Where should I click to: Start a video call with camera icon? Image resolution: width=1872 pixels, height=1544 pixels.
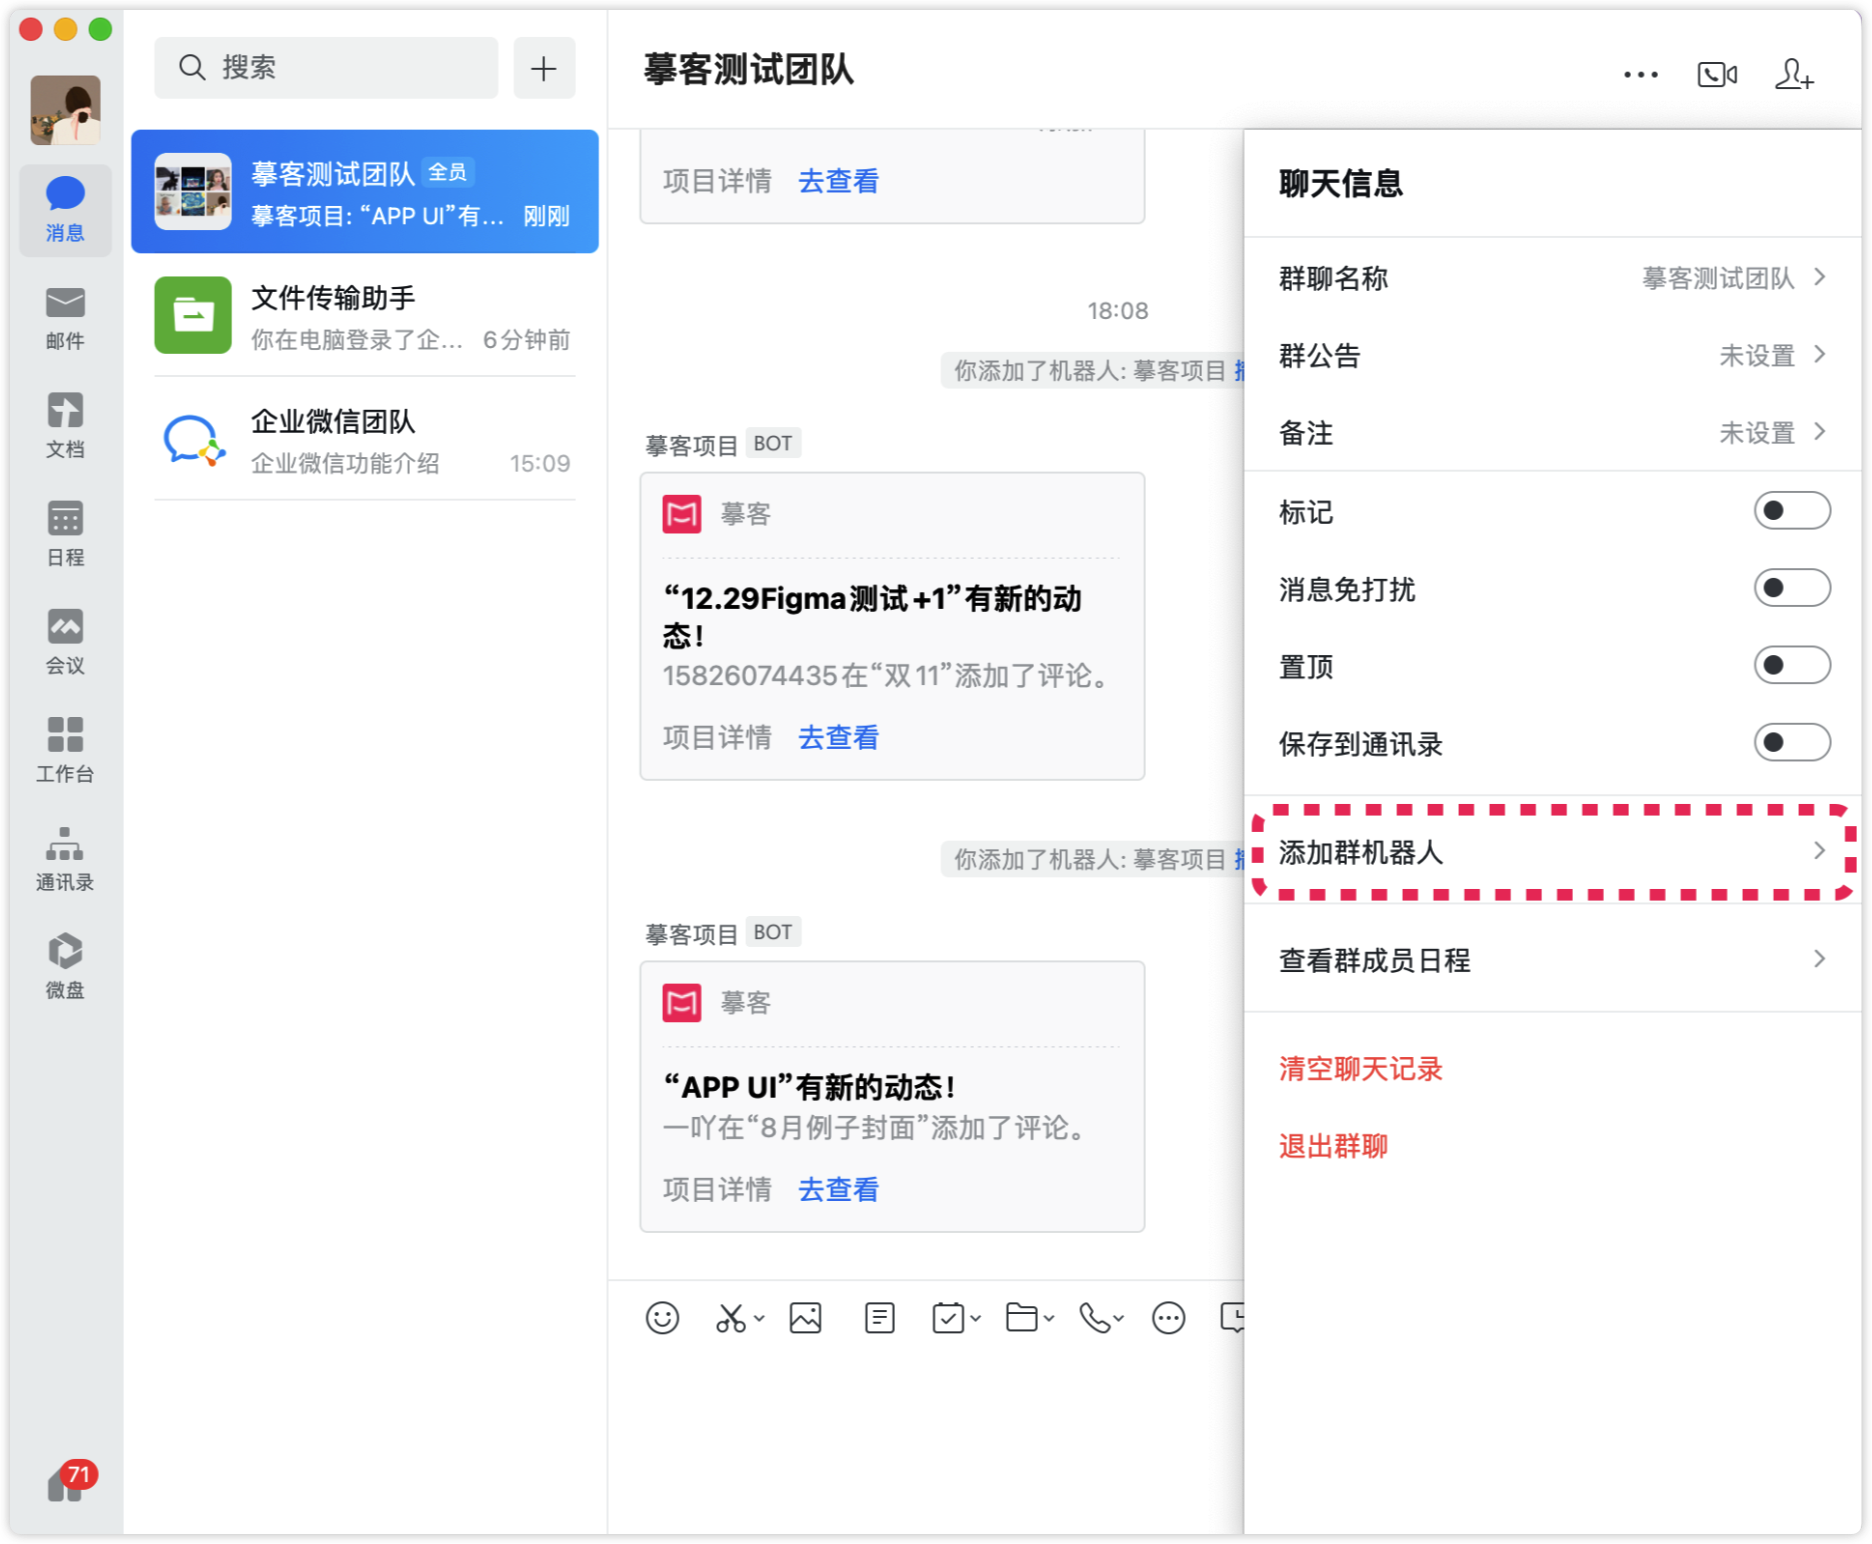pos(1716,75)
